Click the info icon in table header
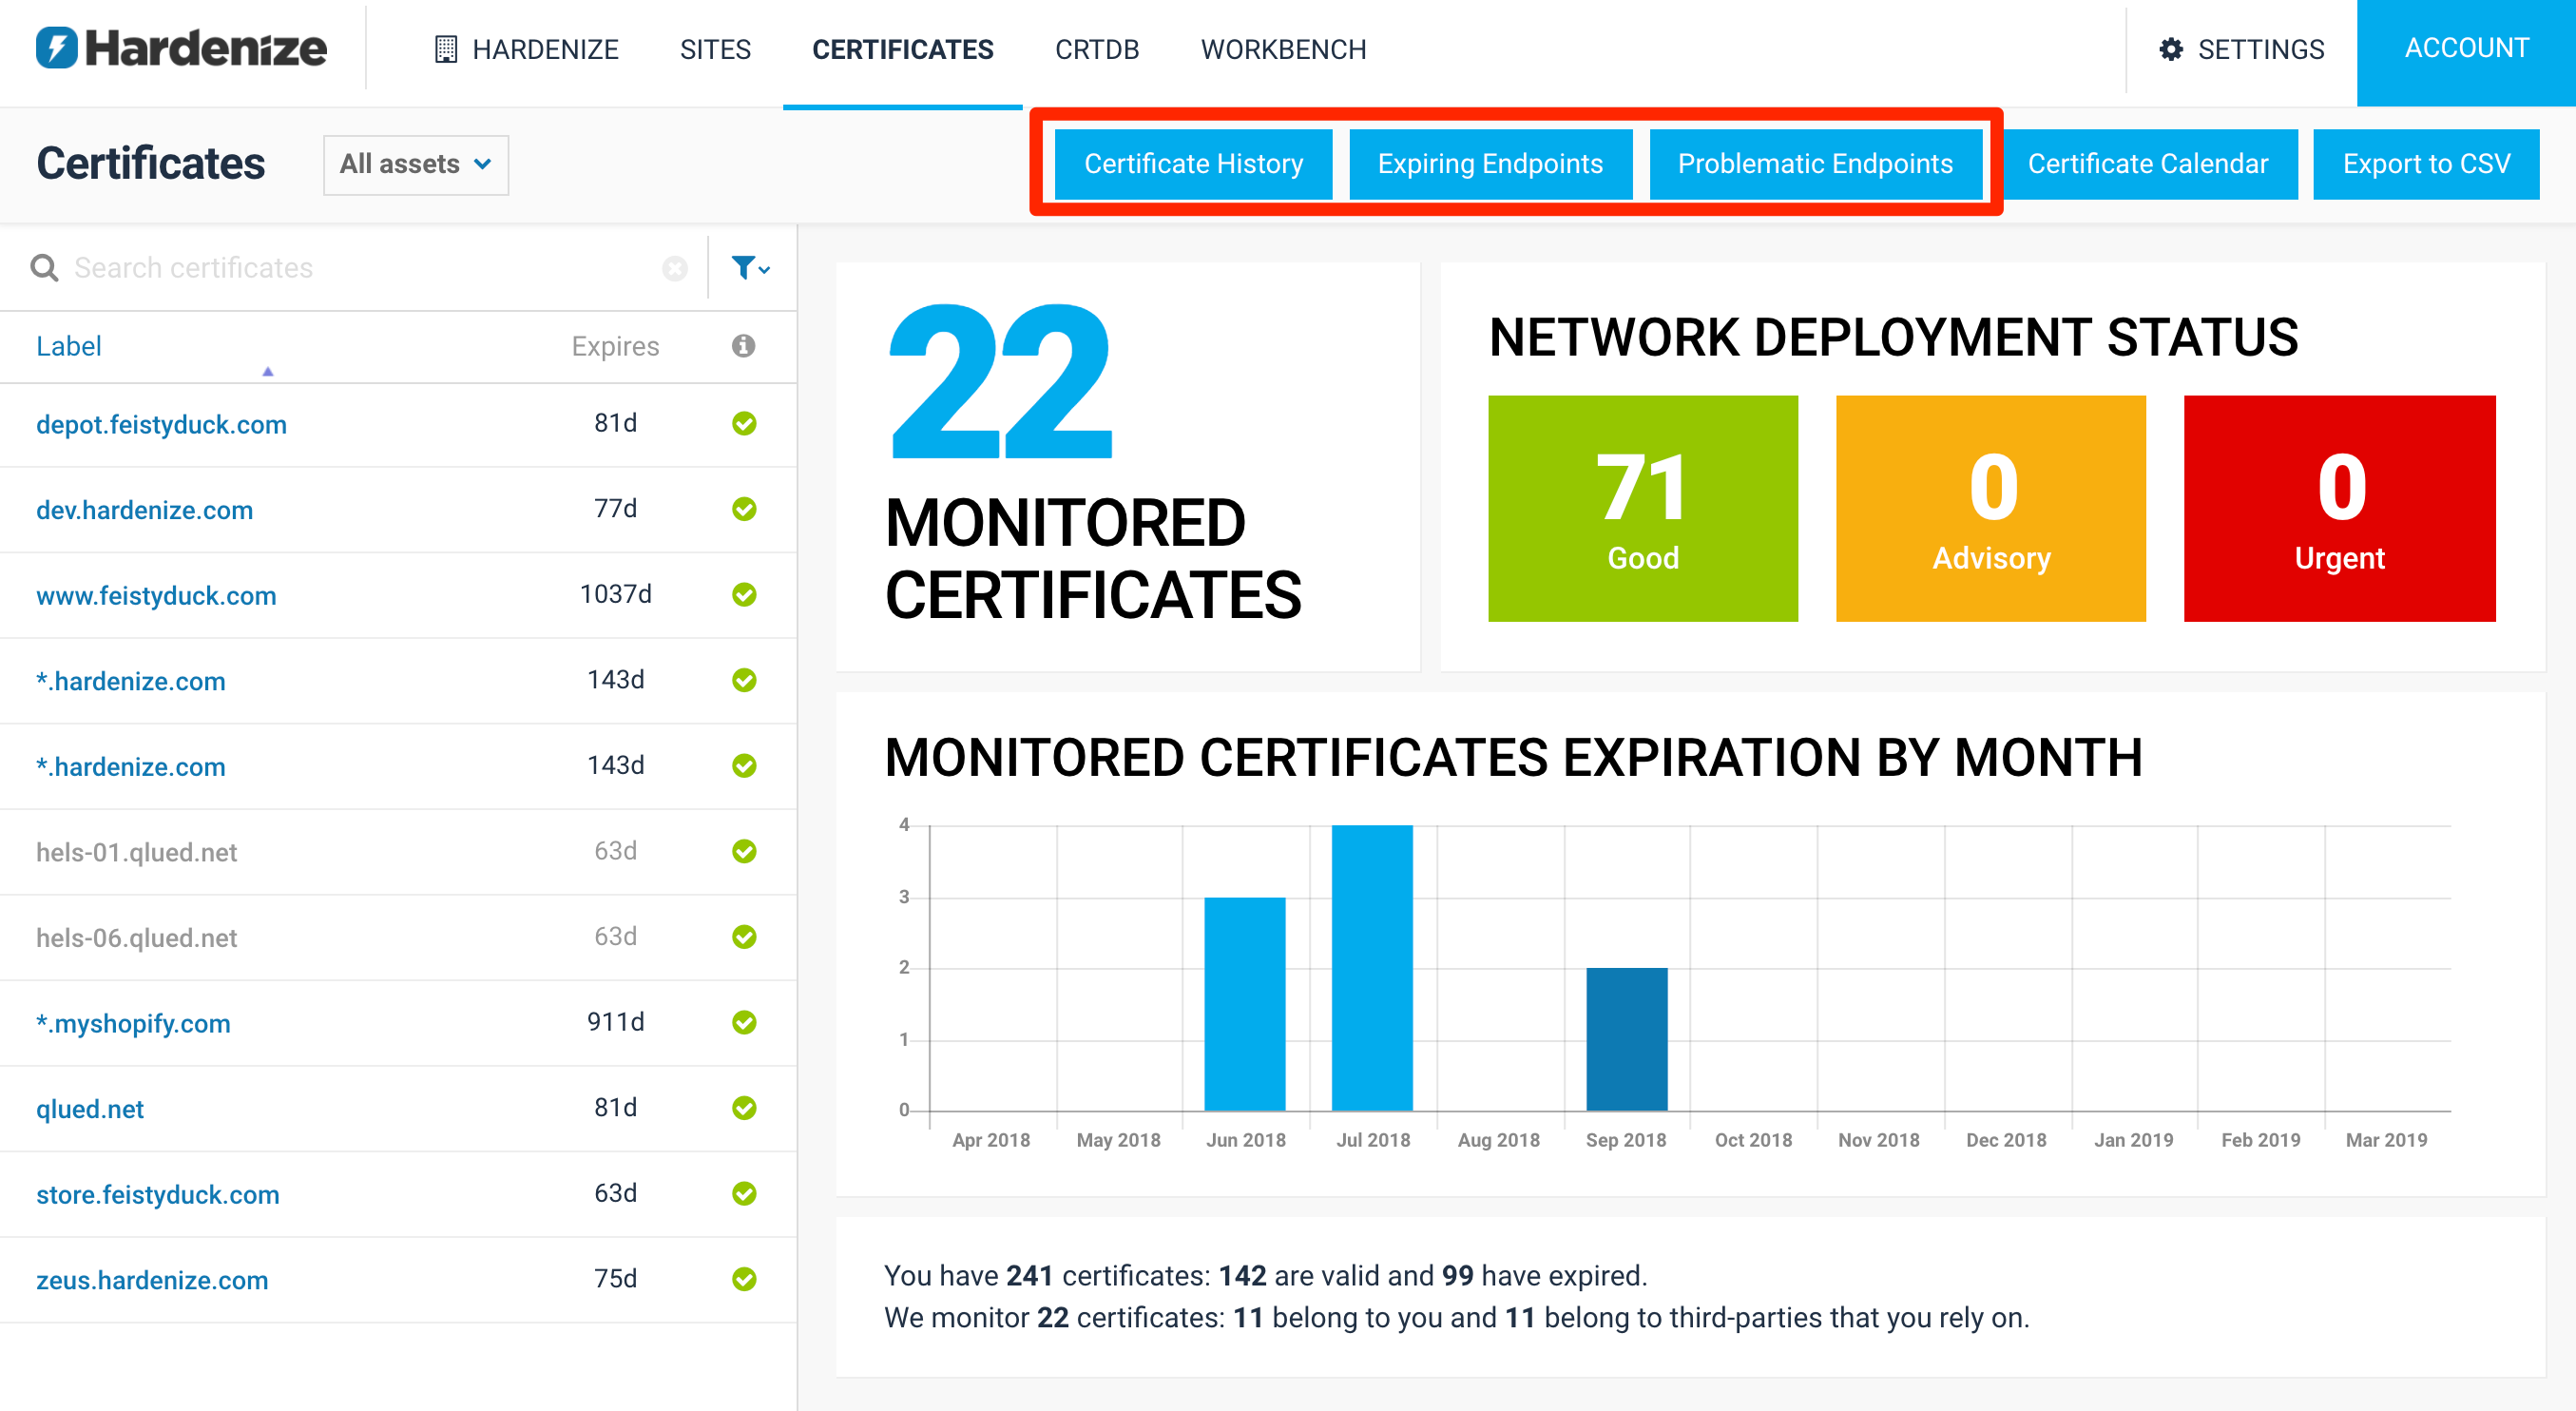 coord(743,346)
